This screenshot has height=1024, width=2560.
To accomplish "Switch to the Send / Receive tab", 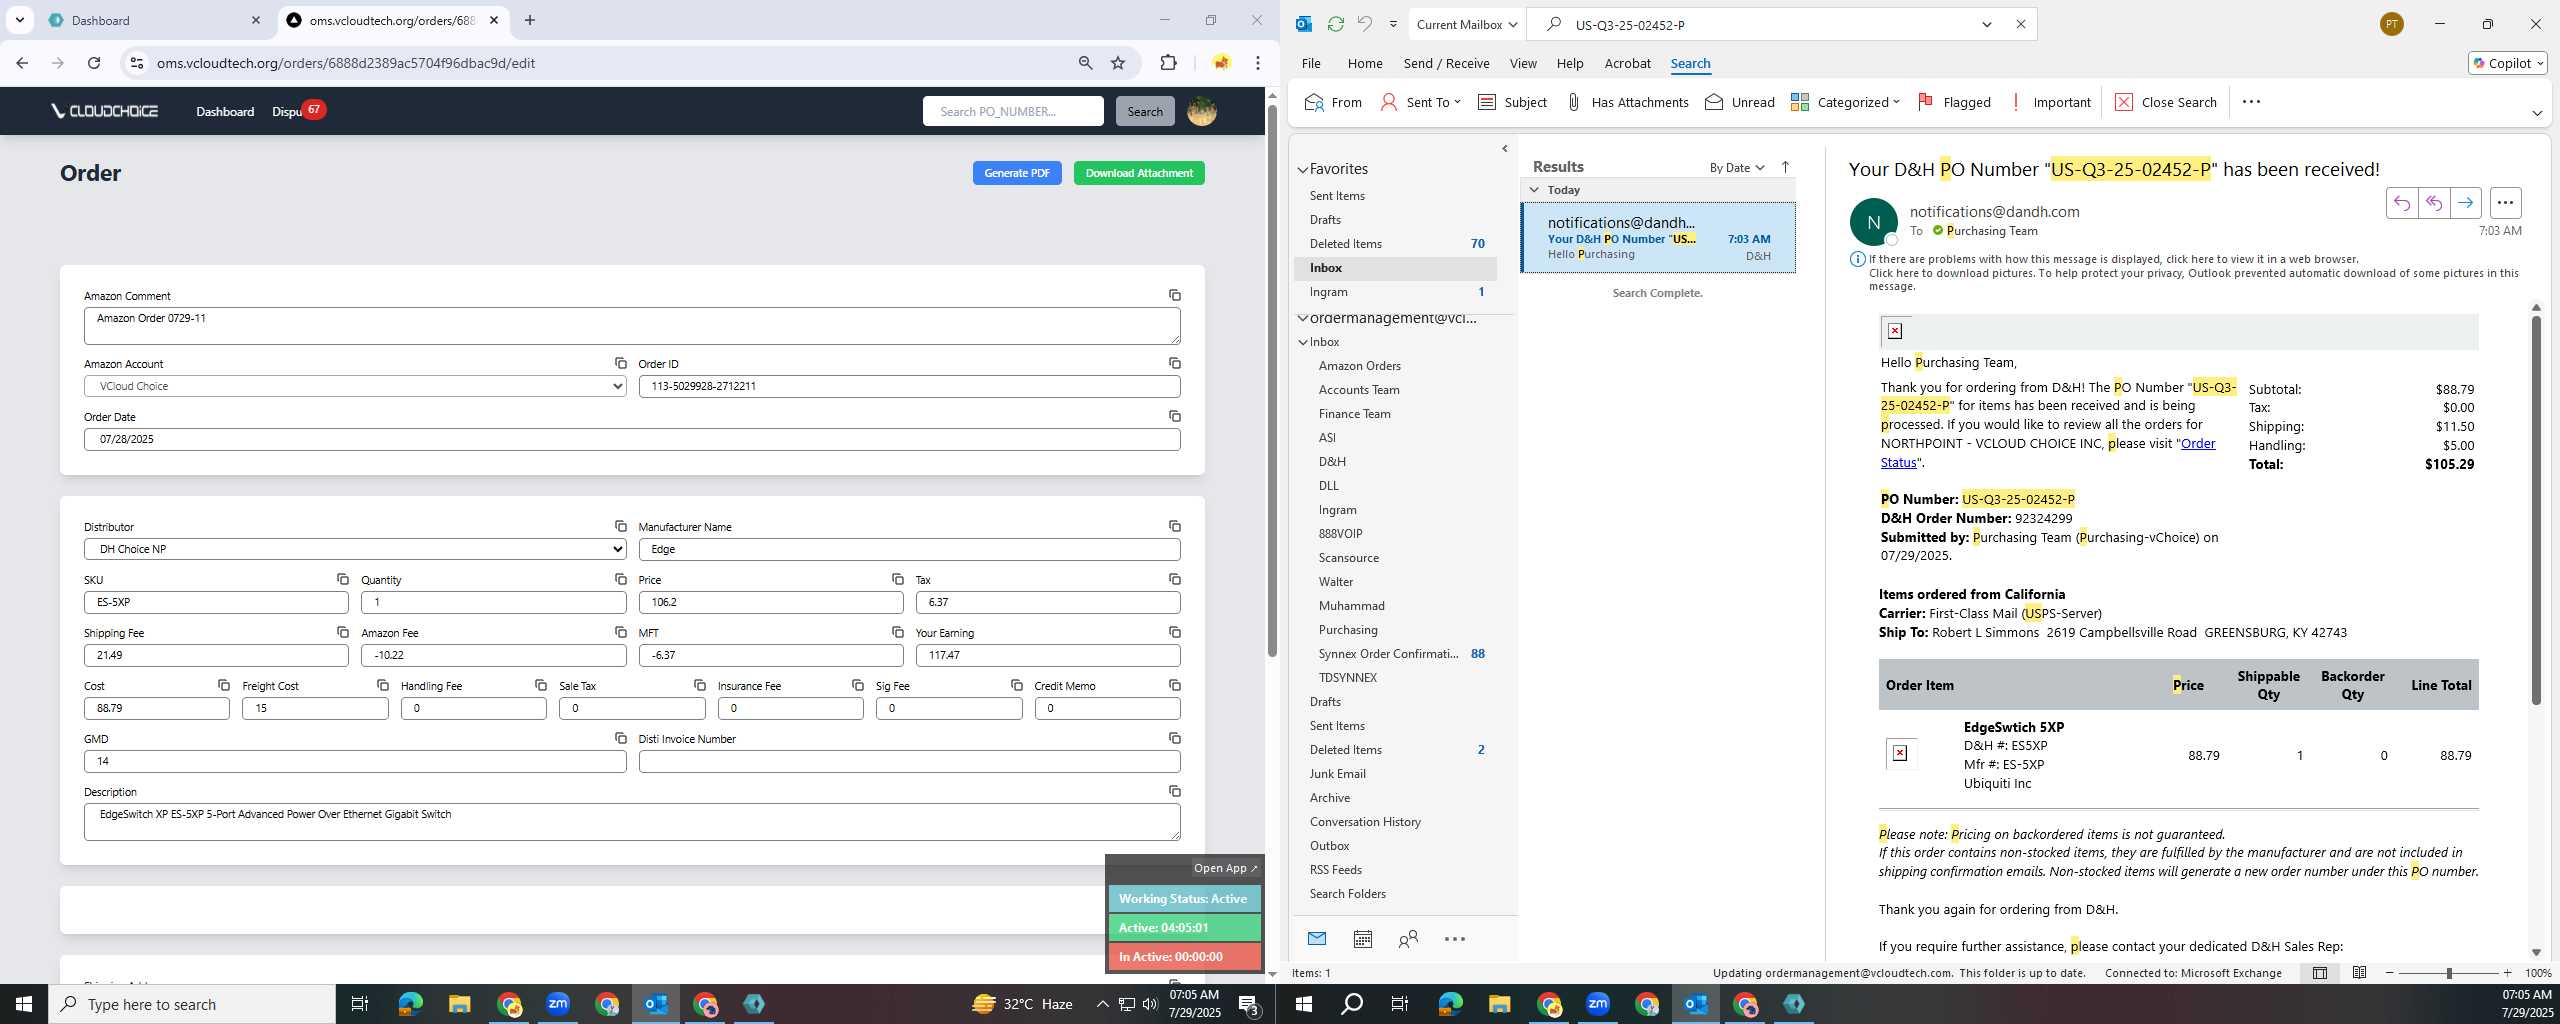I will coord(1446,63).
